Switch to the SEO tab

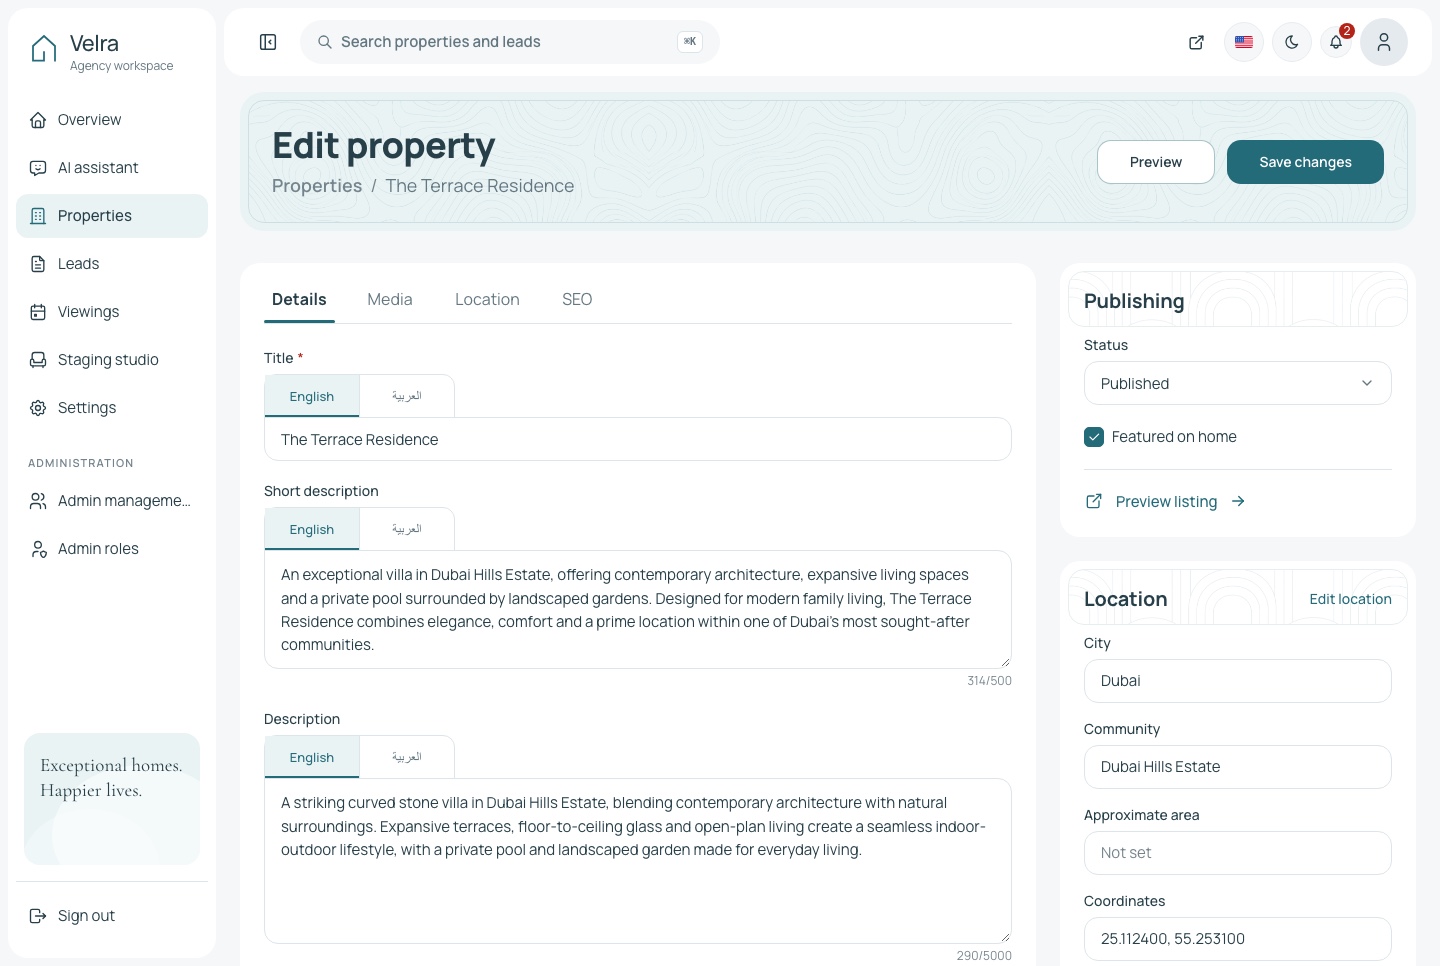577,300
